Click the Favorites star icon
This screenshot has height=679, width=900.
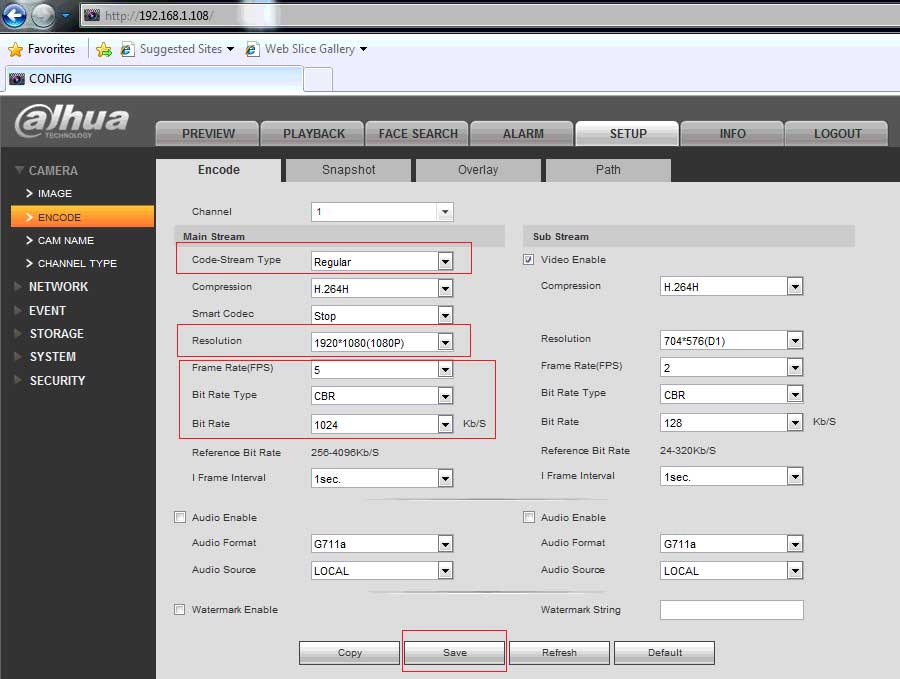[15, 49]
